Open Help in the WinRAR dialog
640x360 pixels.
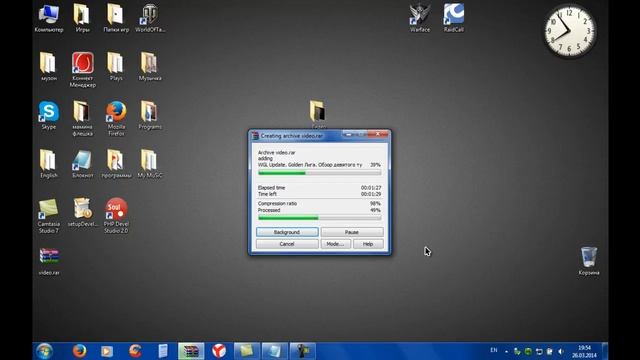[x=368, y=244]
